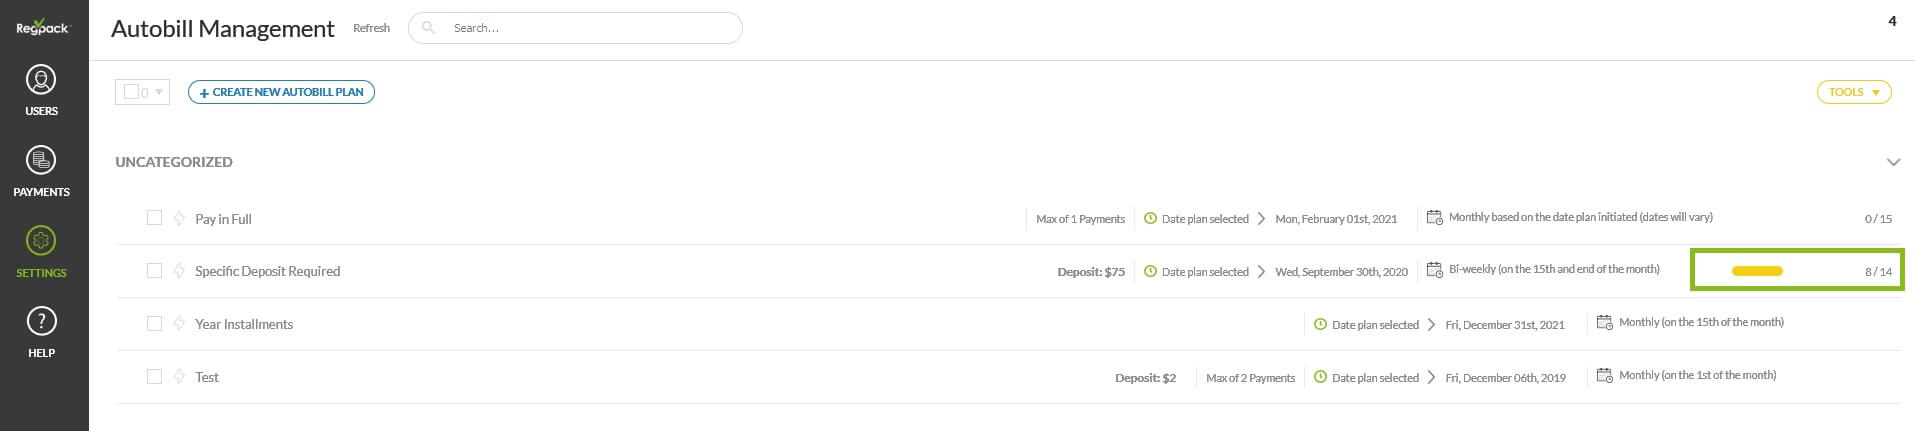Open the bulk selection dropdown arrow
This screenshot has width=1915, height=431.
(159, 92)
